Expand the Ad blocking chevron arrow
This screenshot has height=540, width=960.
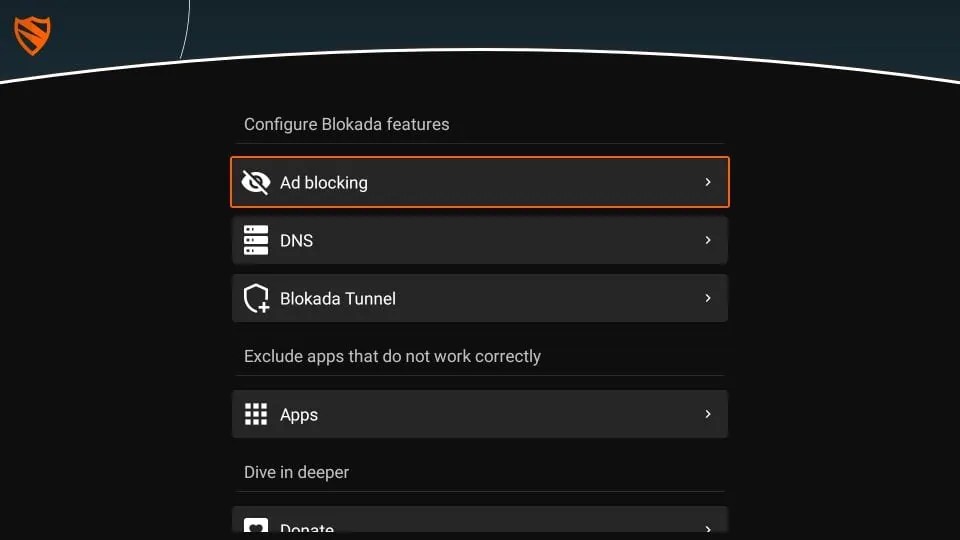coord(708,182)
